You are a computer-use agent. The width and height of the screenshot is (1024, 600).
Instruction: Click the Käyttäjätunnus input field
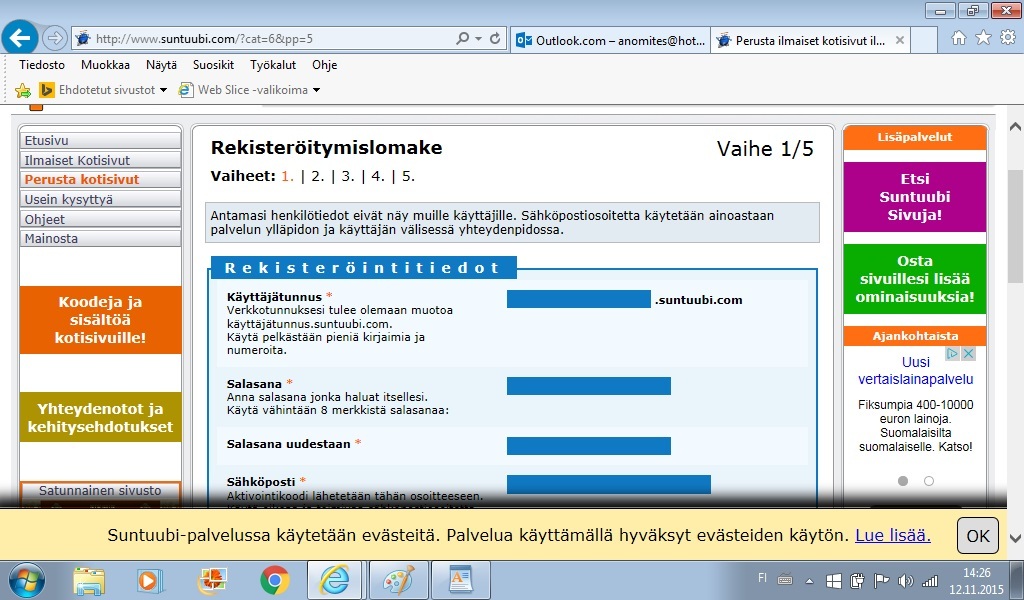pyautogui.click(x=579, y=299)
